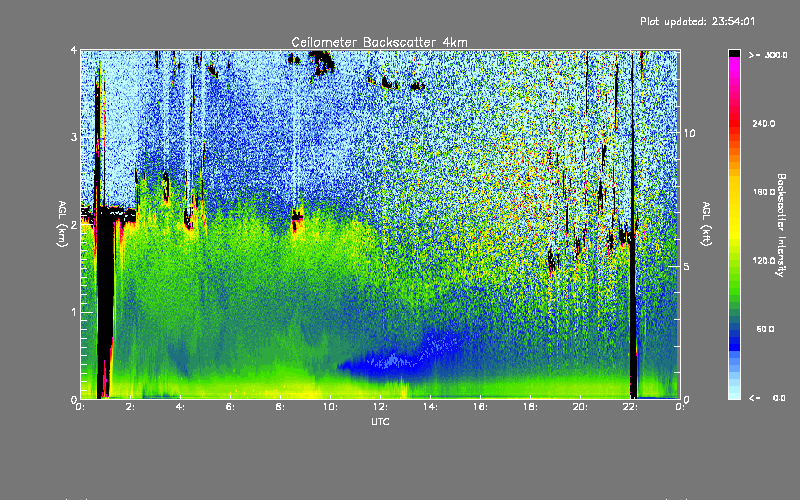Image resolution: width=800 pixels, height=500 pixels.
Task: Click the '10' kft tick on right axis
Action: (x=689, y=134)
